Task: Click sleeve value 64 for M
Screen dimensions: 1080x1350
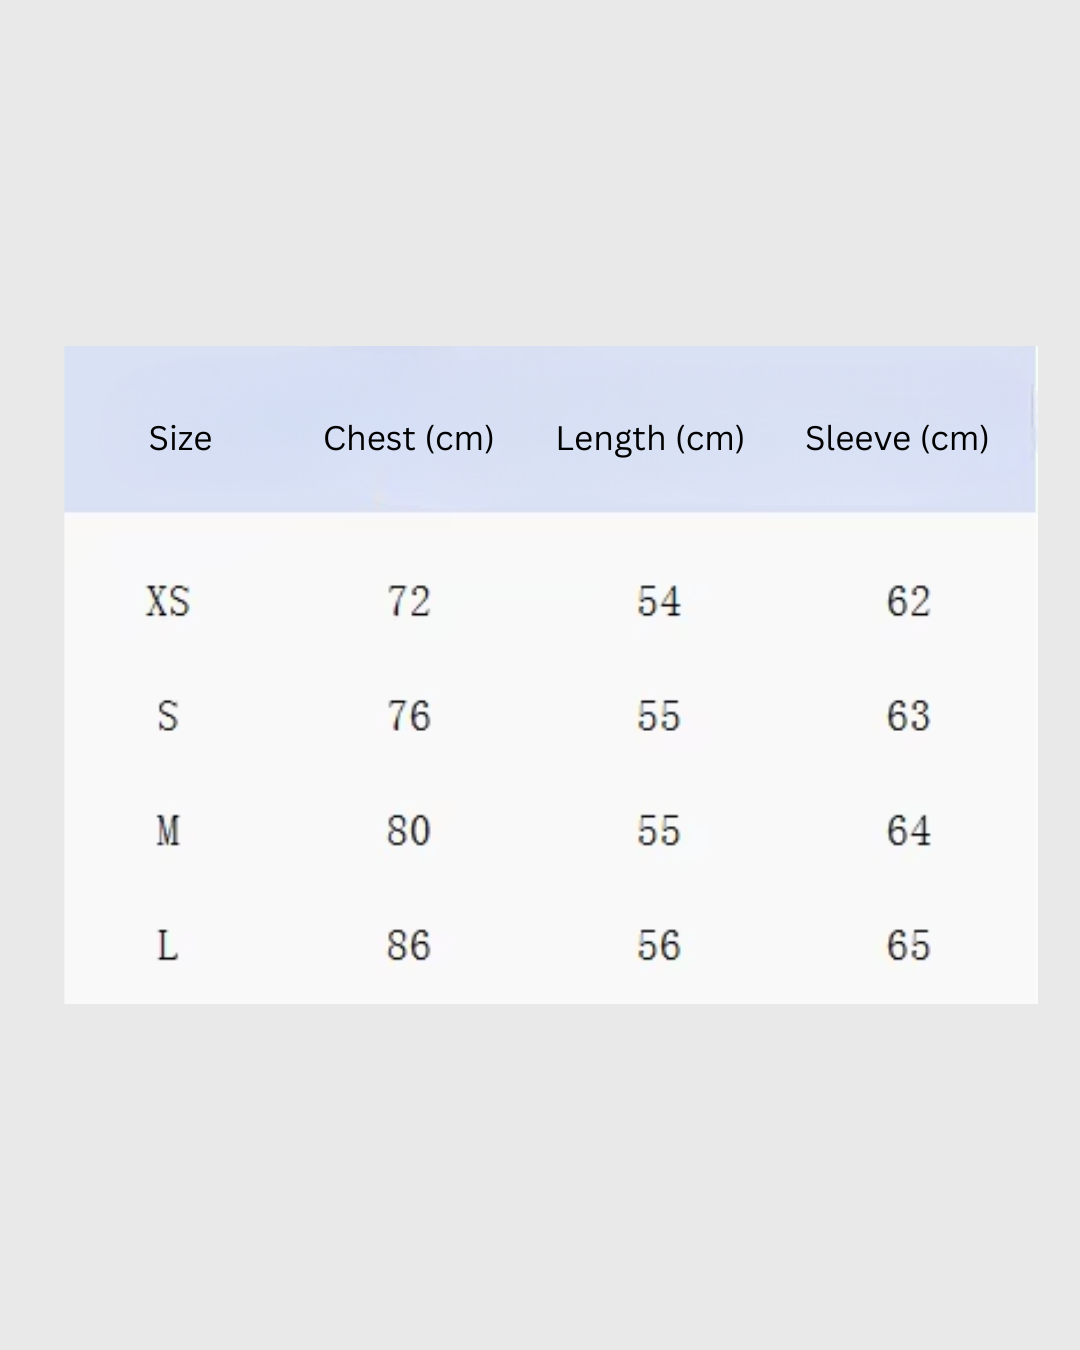Action: 908,831
